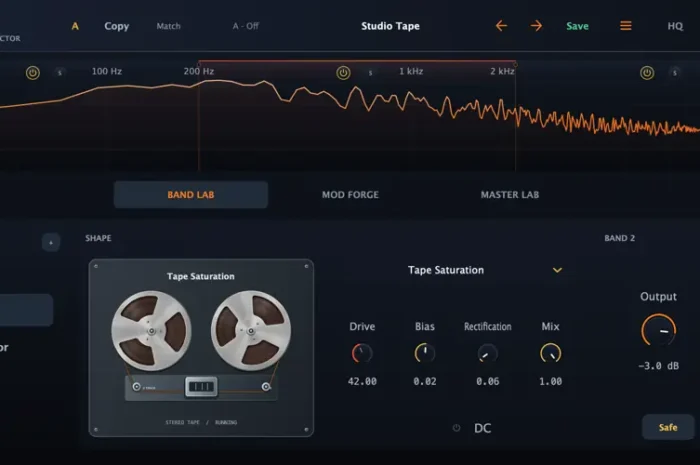The width and height of the screenshot is (700, 465).
Task: Open the Studio Tape preset name
Action: [x=390, y=26]
